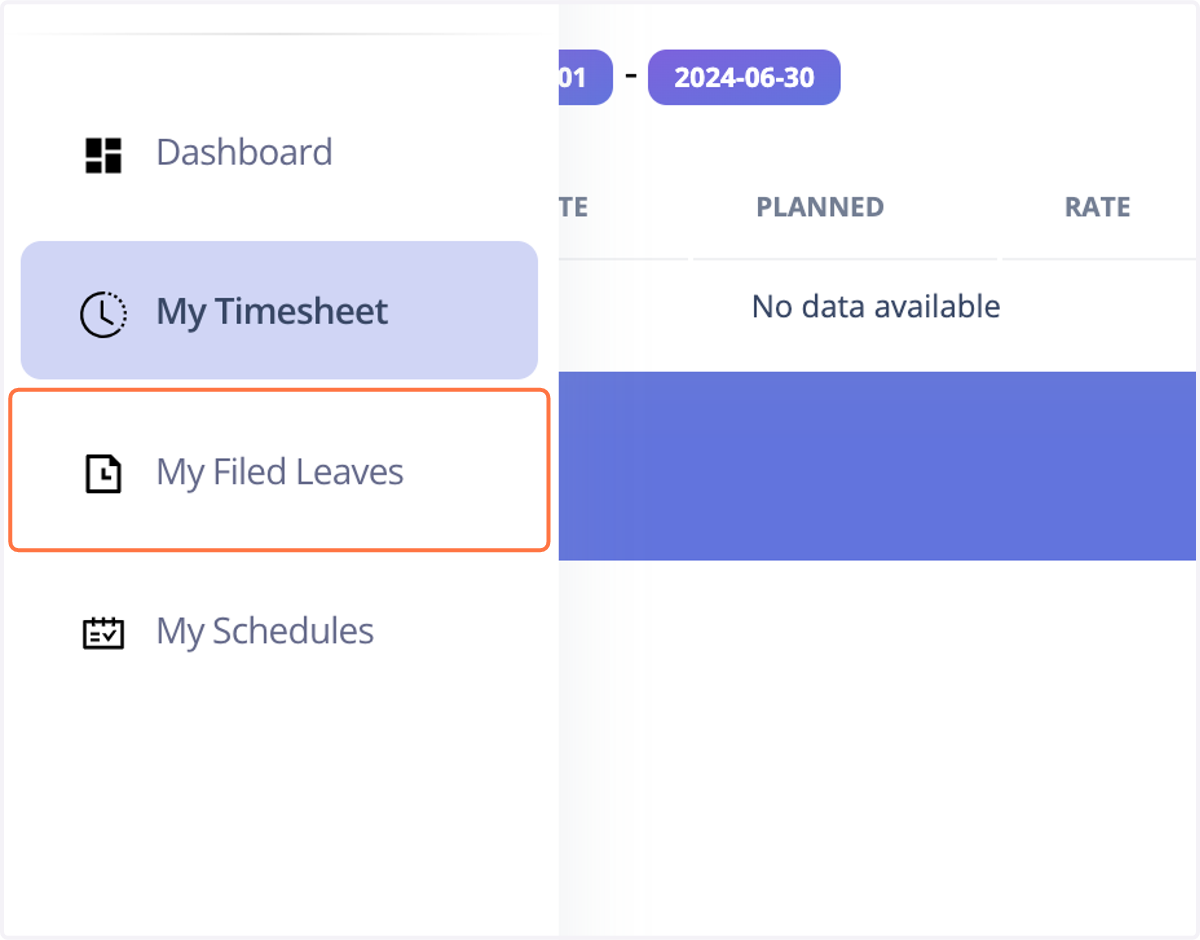Image resolution: width=1200 pixels, height=940 pixels.
Task: Select the My Timesheet text label
Action: (272, 311)
